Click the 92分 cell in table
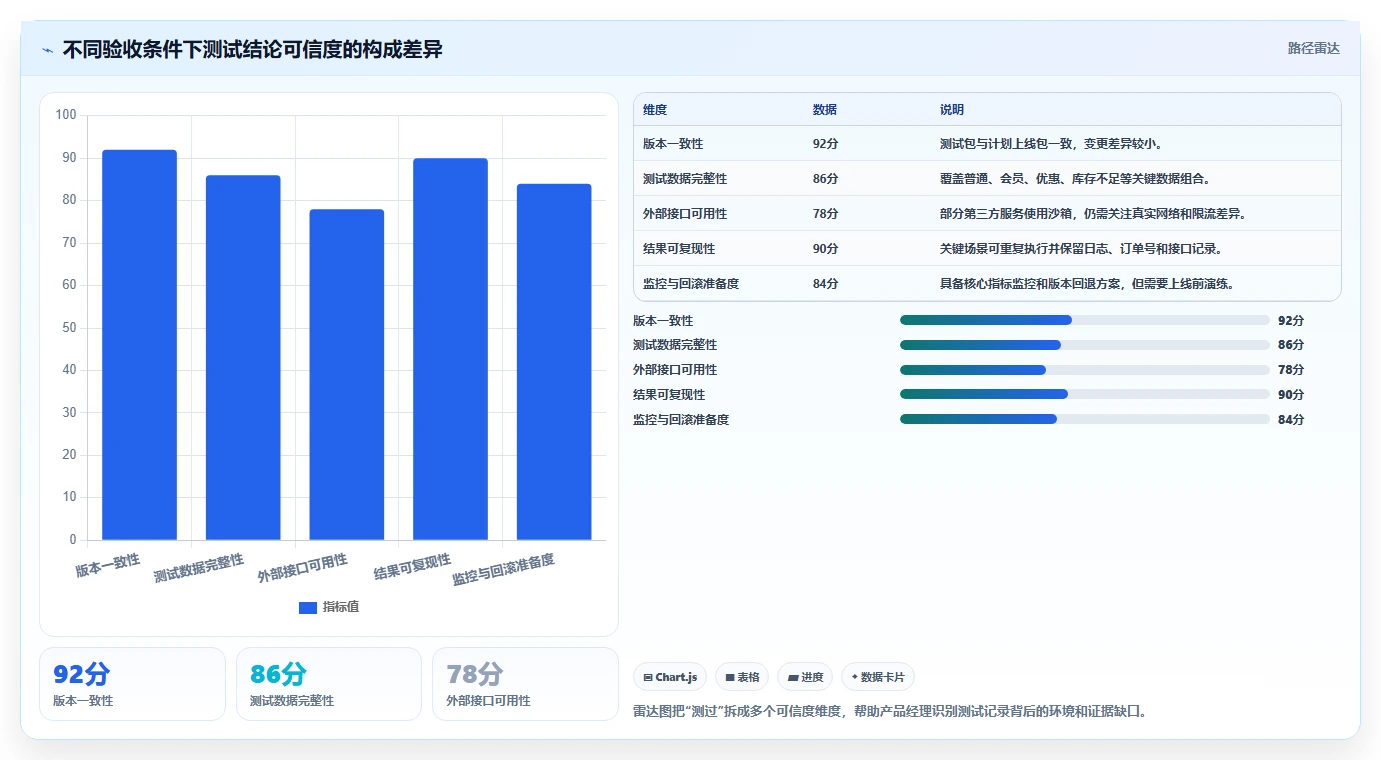Screen dimensions: 1381x760 point(826,144)
